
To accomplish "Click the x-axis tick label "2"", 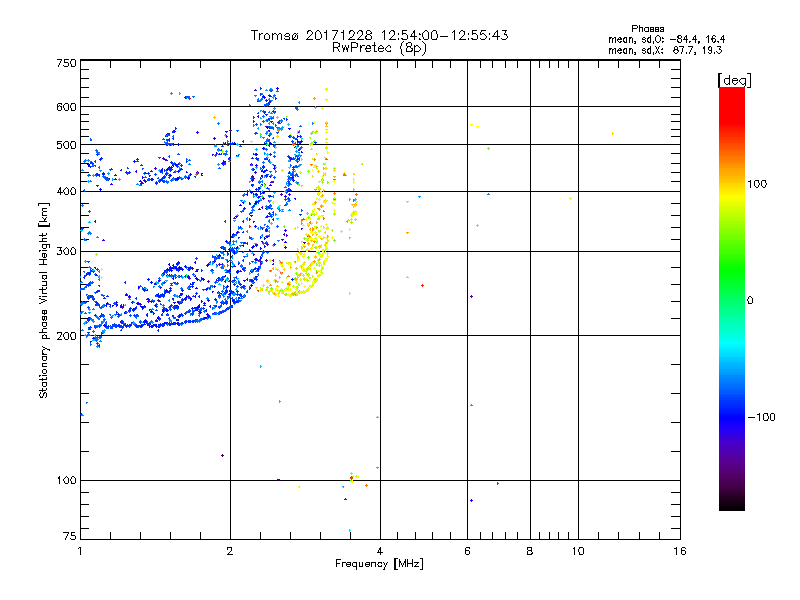I will [x=230, y=551].
